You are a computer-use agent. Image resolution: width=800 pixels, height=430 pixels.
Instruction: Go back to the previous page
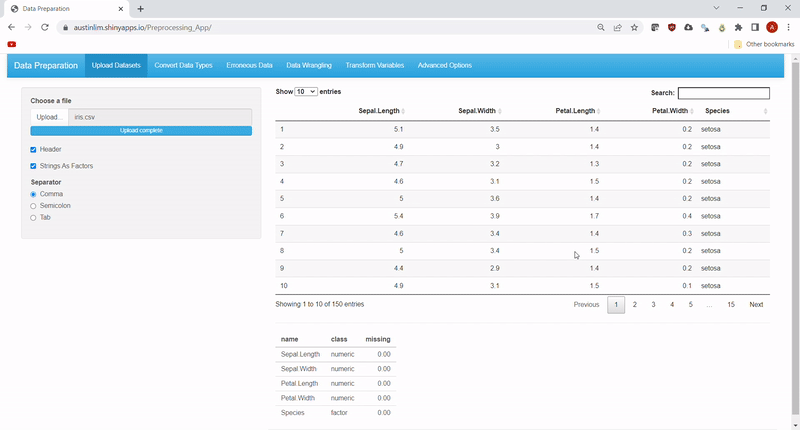(11, 28)
